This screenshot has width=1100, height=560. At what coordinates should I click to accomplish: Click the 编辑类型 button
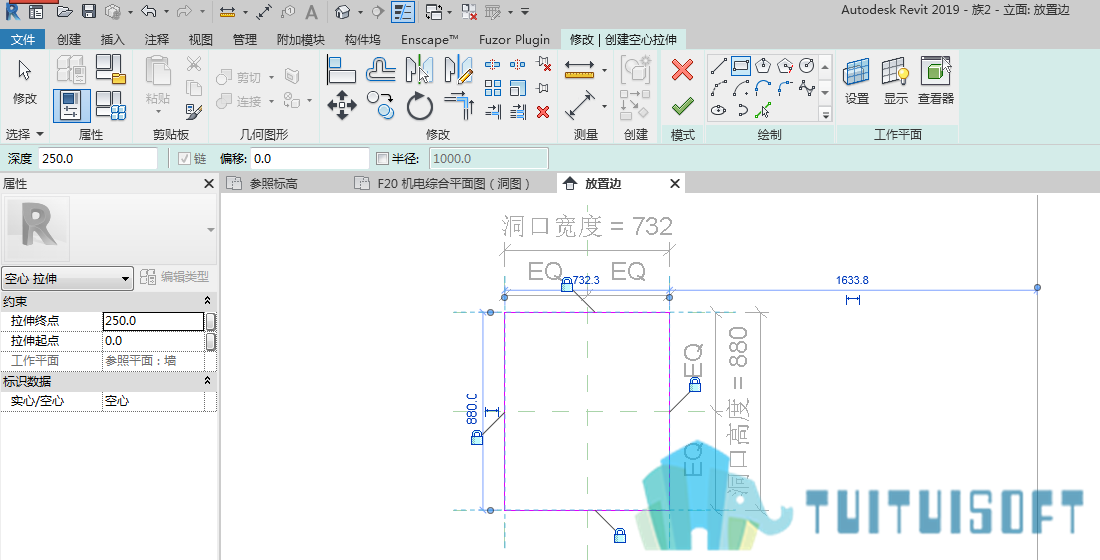pyautogui.click(x=175, y=277)
